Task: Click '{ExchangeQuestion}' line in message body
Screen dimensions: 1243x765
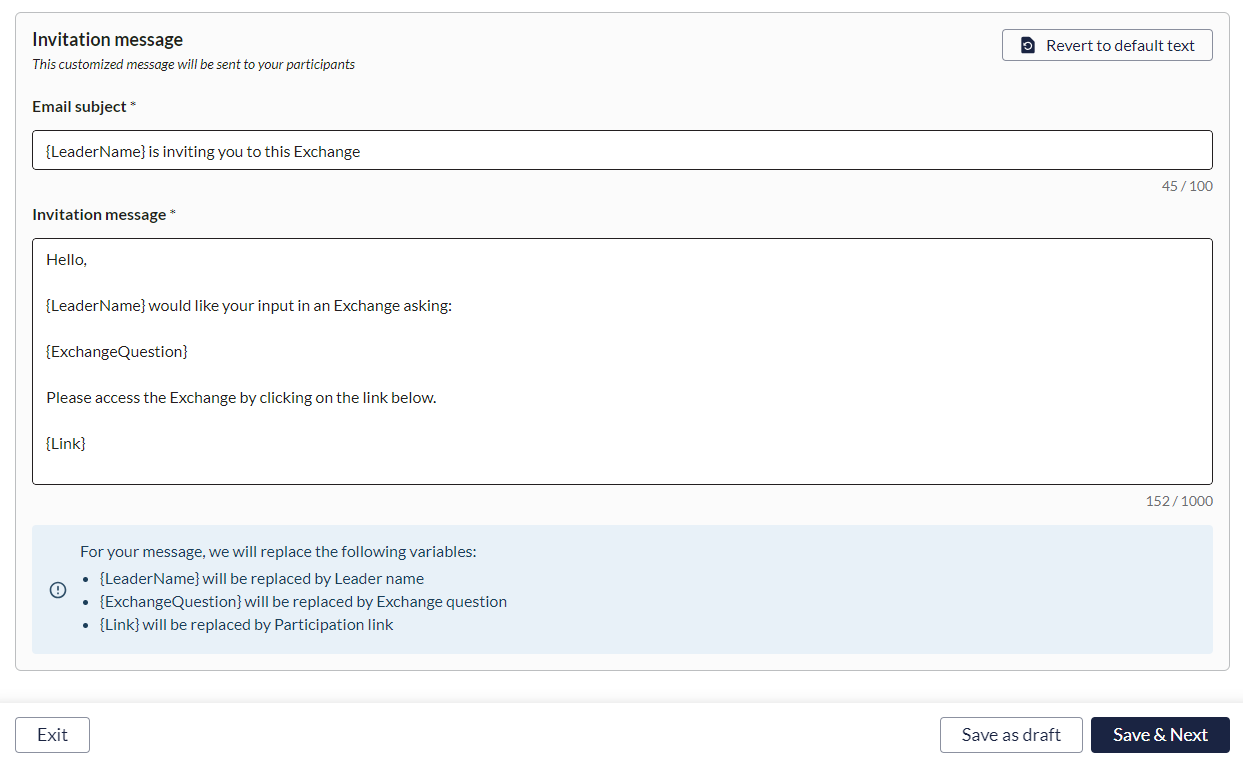Action: pos(117,352)
